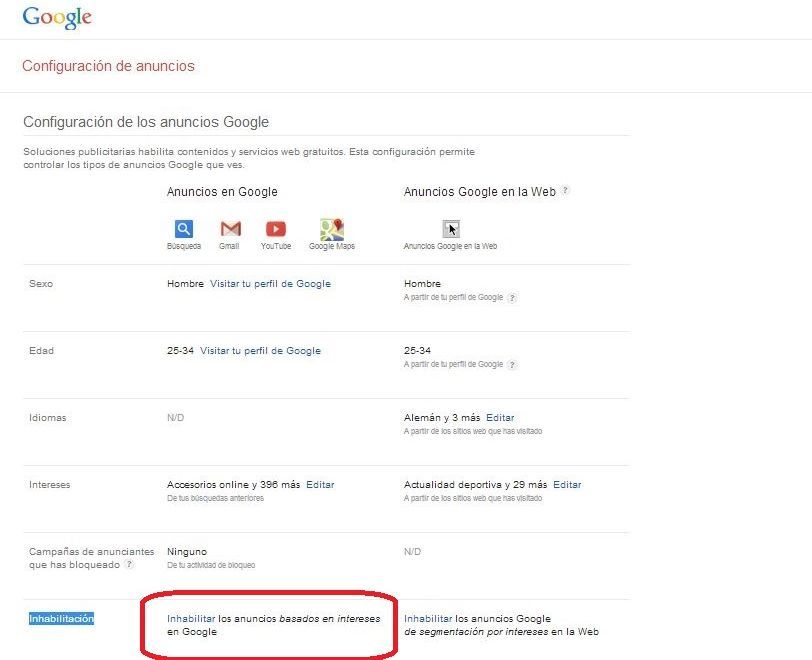812x660 pixels.
Task: Click the 'Intereses' row label
Action: click(50, 484)
